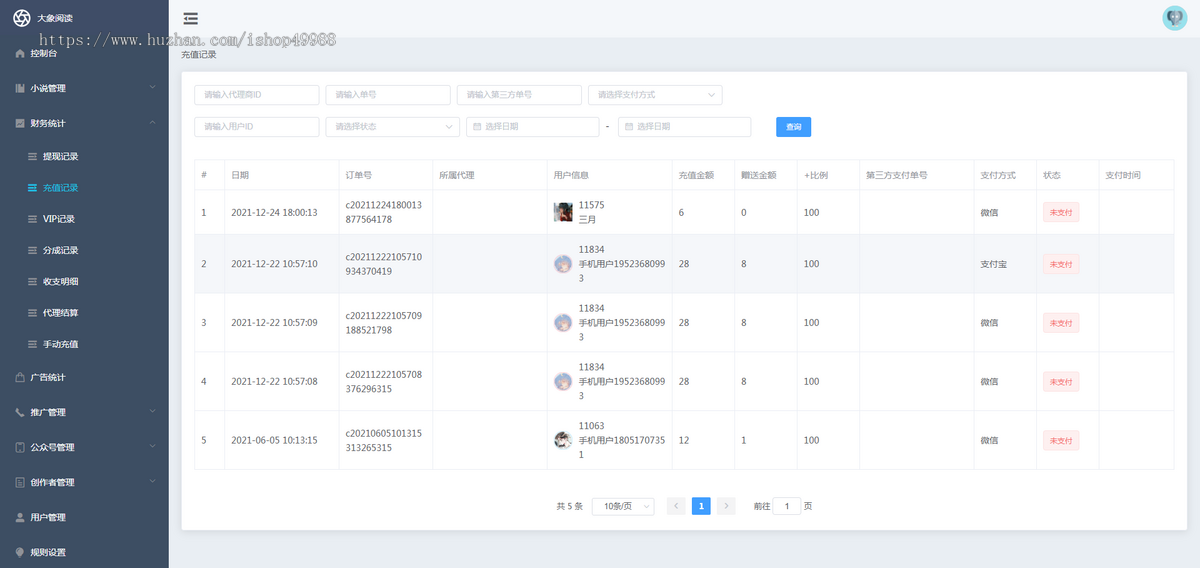Viewport: 1200px width, 568px height.
Task: Click the calendar icon in the start date field
Action: click(477, 127)
